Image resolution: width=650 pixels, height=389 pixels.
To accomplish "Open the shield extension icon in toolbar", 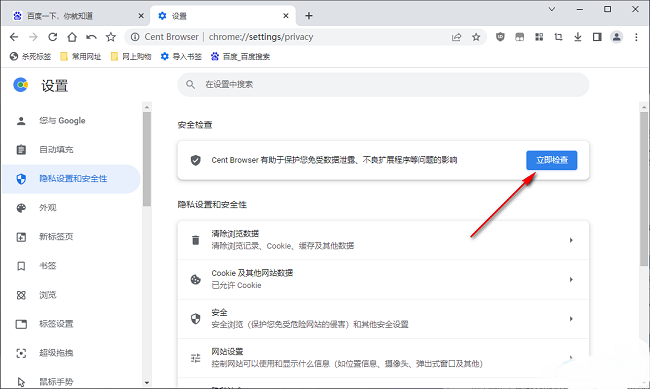I will click(x=500, y=37).
